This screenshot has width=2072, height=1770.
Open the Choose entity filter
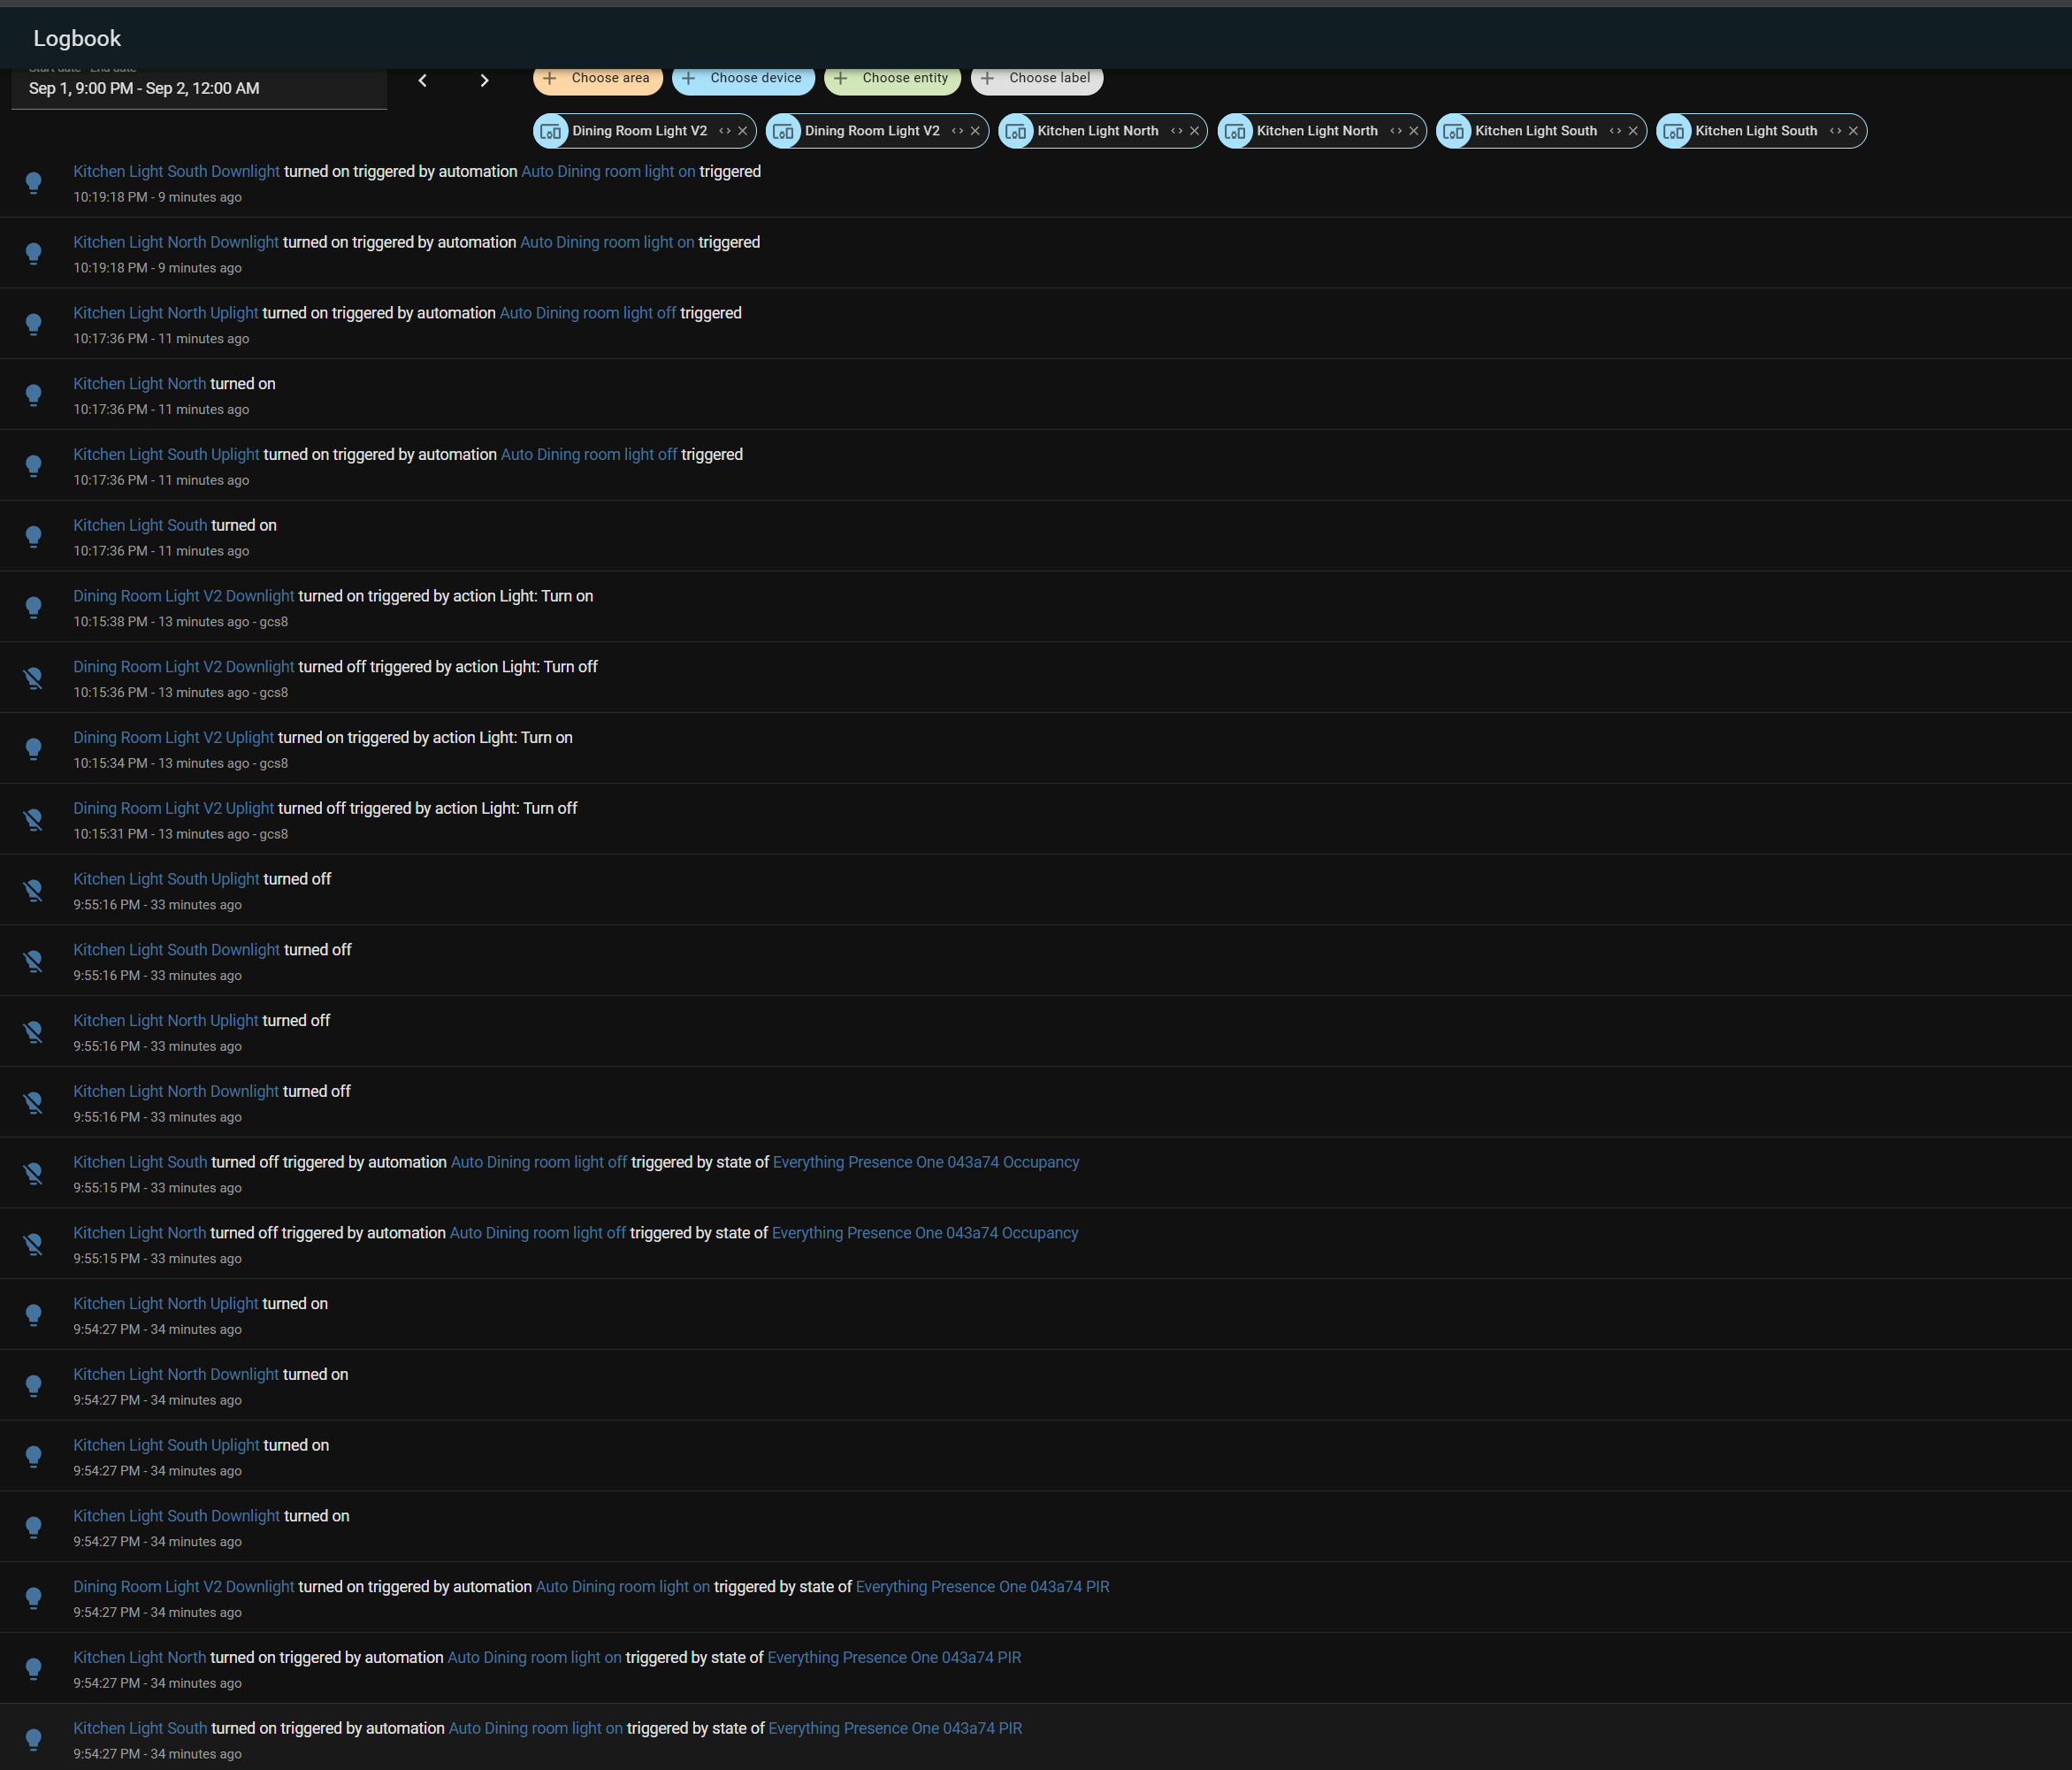892,78
